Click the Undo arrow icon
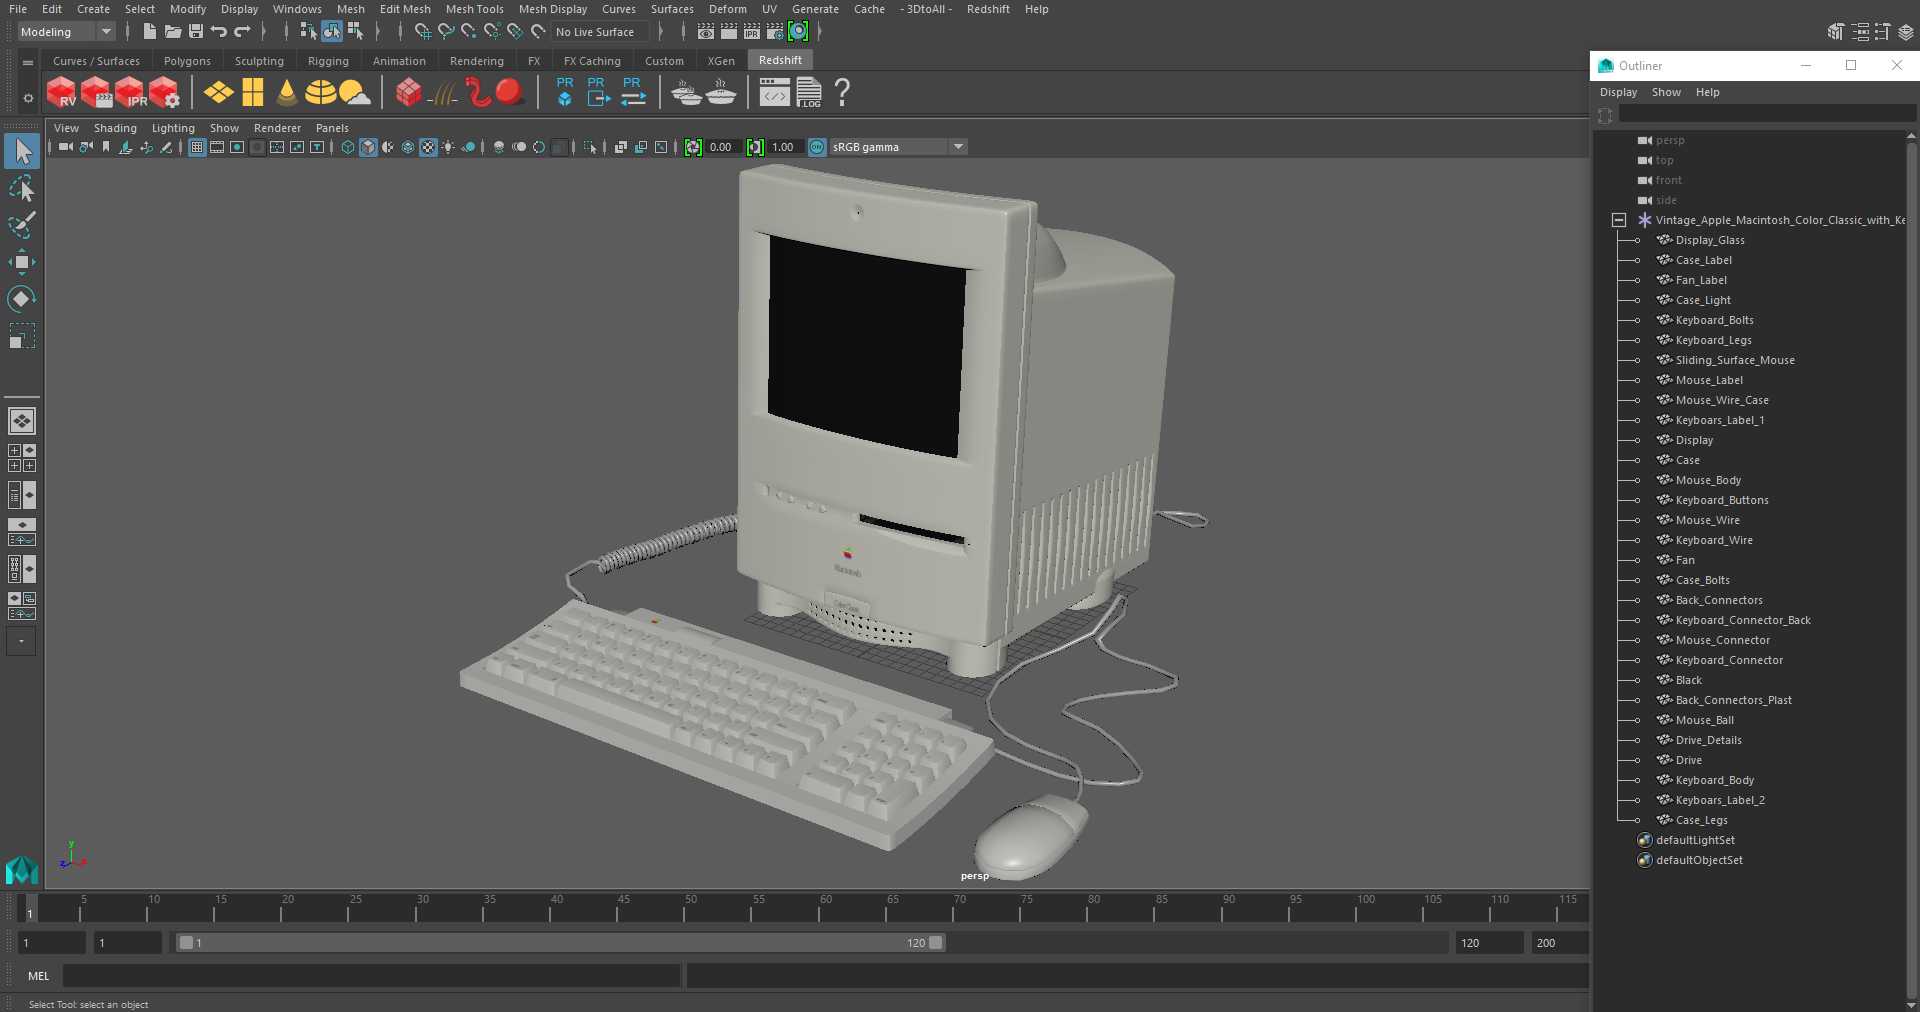1920x1012 pixels. tap(219, 32)
